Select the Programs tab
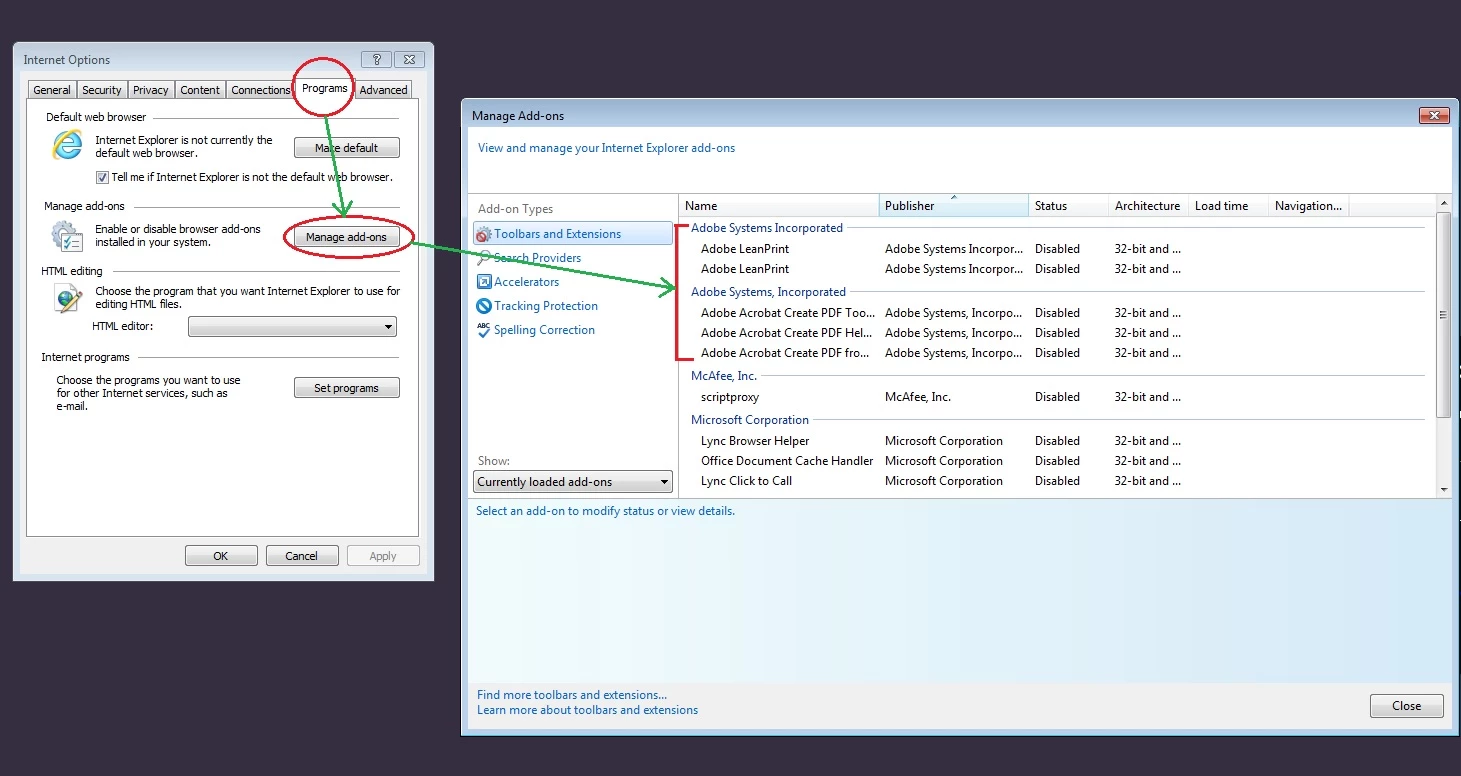This screenshot has width=1461, height=776. click(325, 88)
